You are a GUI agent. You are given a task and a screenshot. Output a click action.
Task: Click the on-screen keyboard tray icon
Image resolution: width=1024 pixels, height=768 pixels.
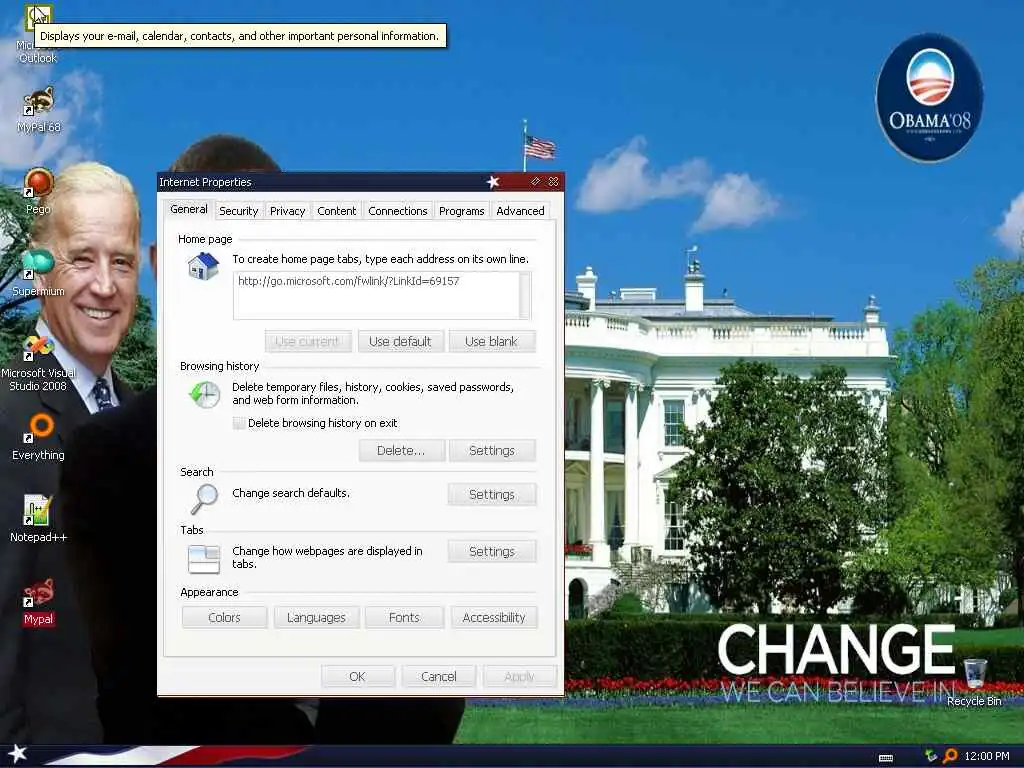886,757
